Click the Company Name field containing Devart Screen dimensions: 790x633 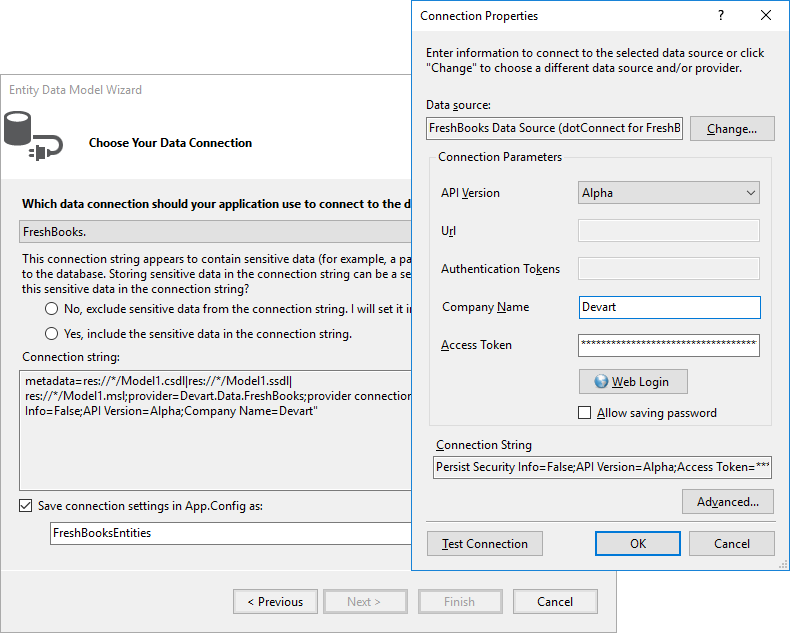tap(669, 307)
